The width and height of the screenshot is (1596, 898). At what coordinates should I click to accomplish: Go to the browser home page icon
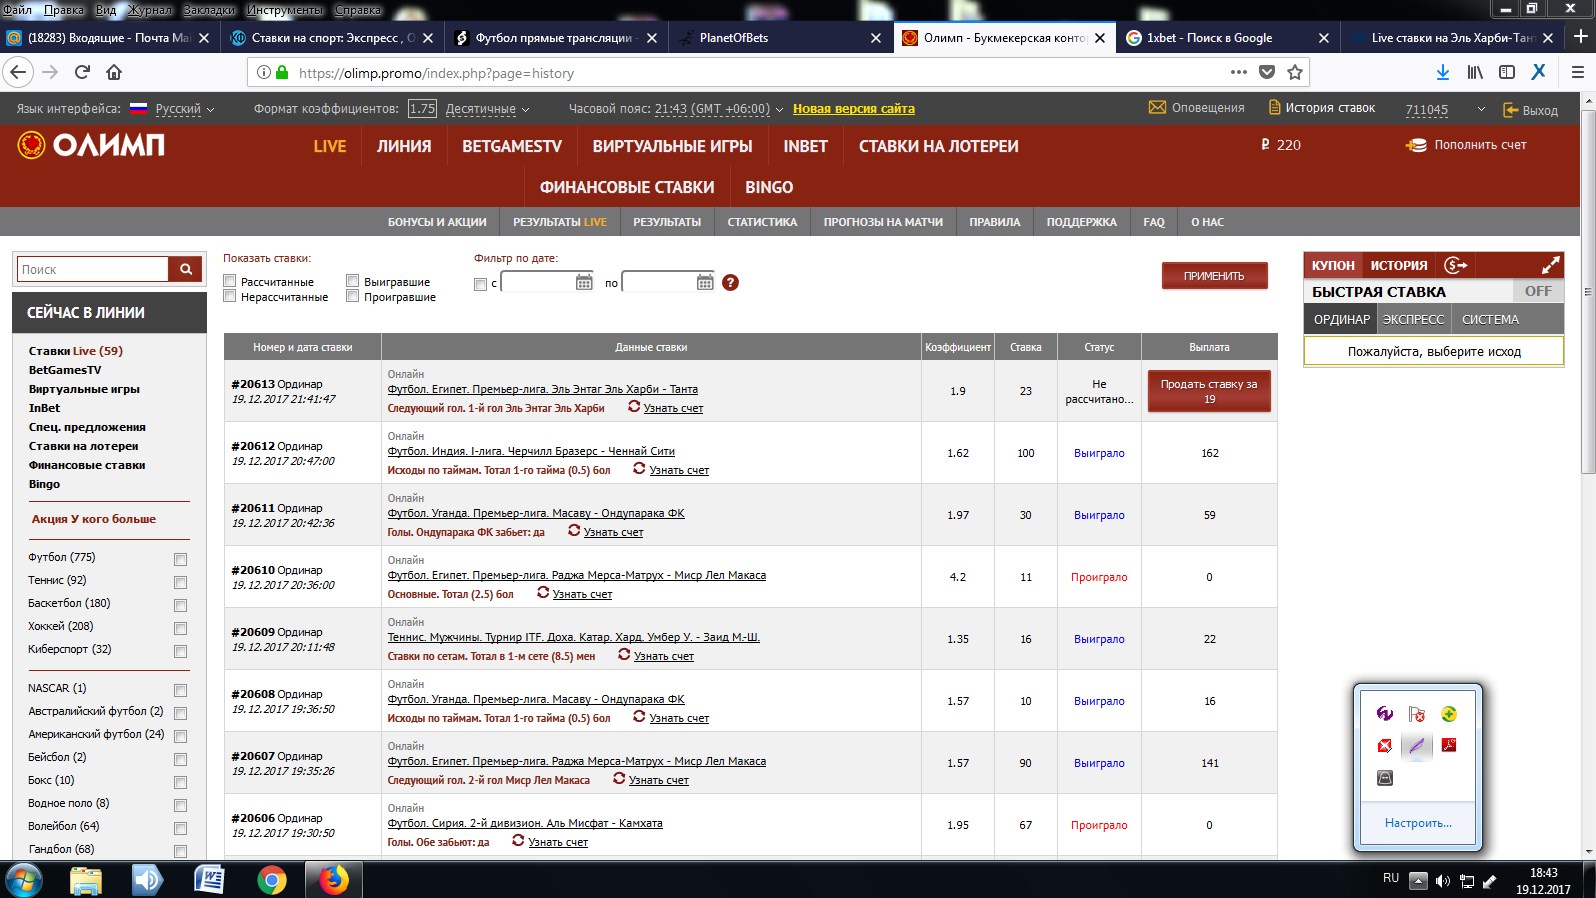[x=114, y=72]
